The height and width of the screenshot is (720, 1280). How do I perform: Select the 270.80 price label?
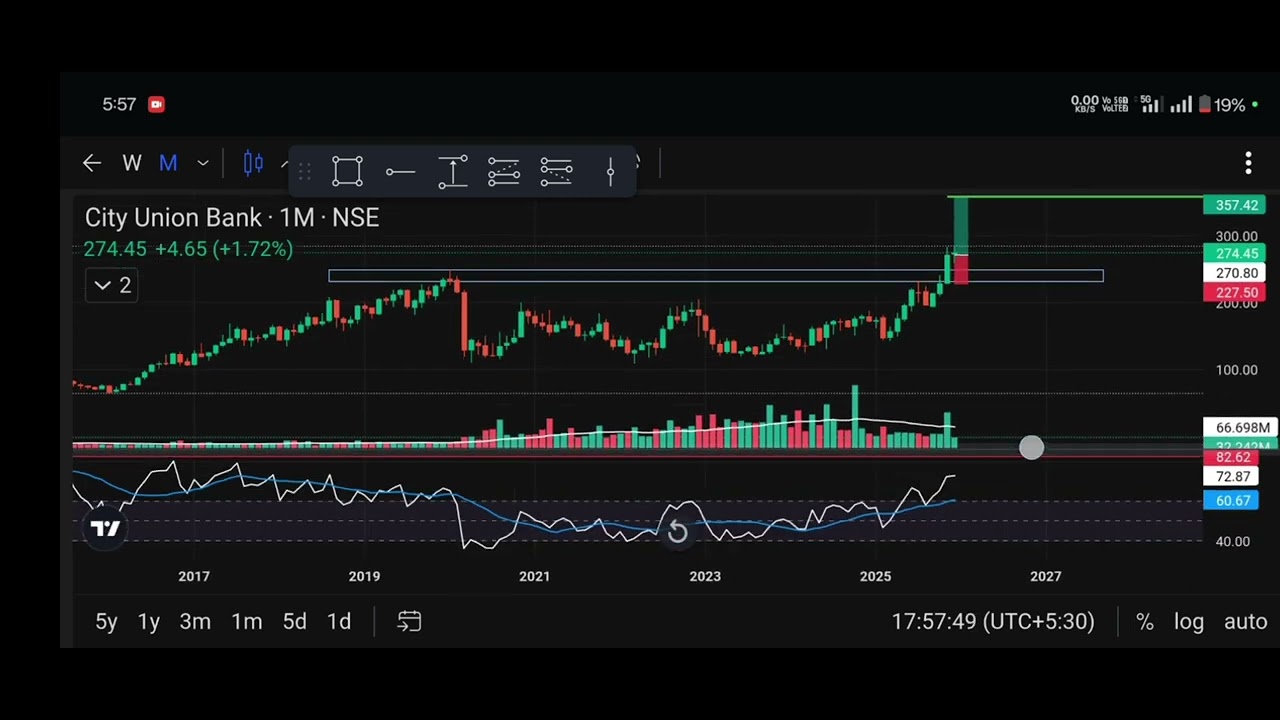tap(1234, 273)
